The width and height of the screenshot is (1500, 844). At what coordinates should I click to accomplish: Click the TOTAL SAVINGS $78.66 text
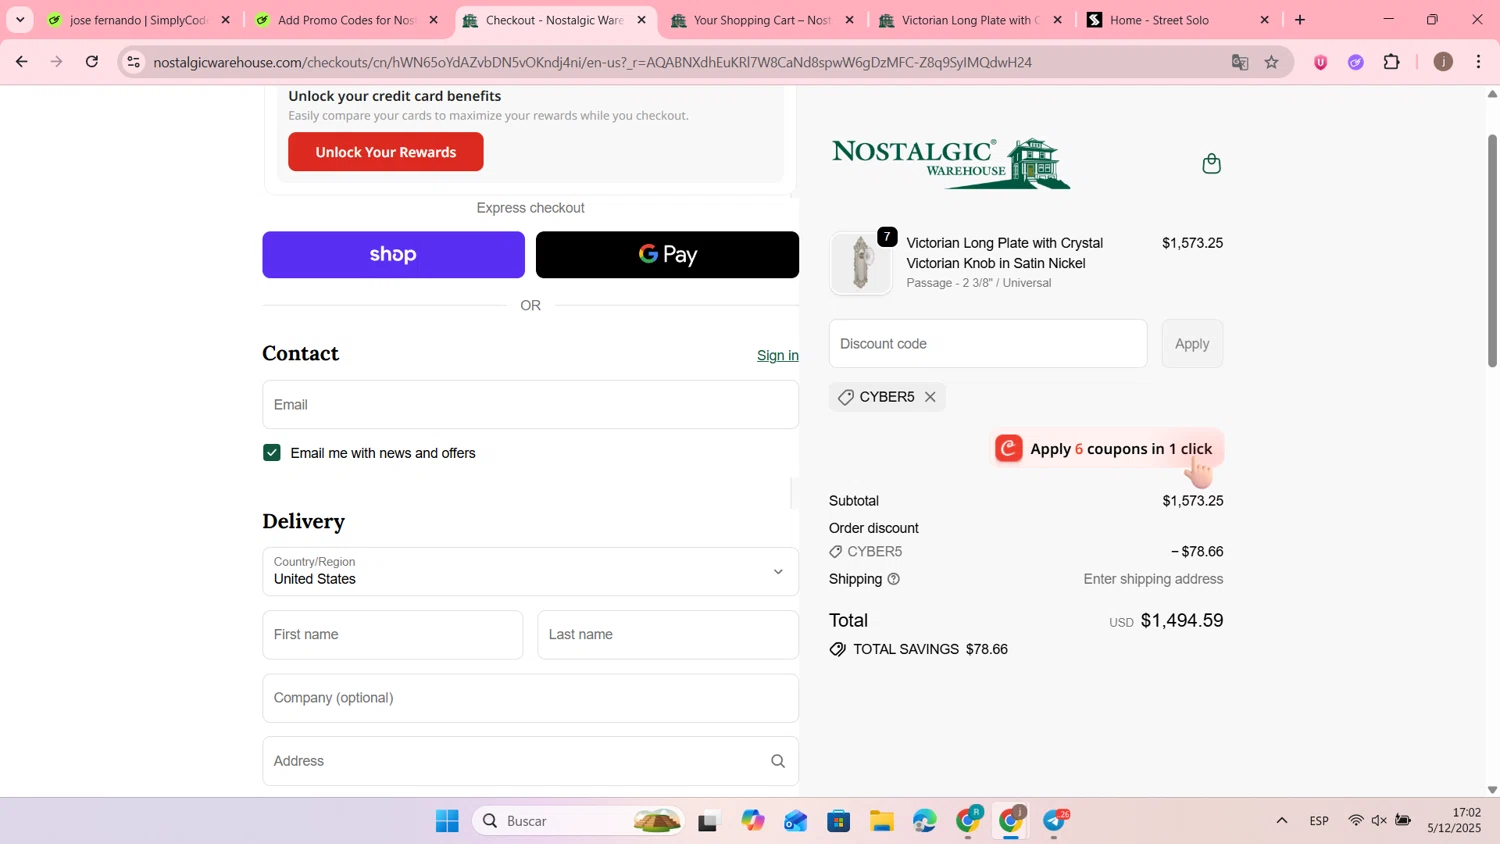click(x=930, y=650)
